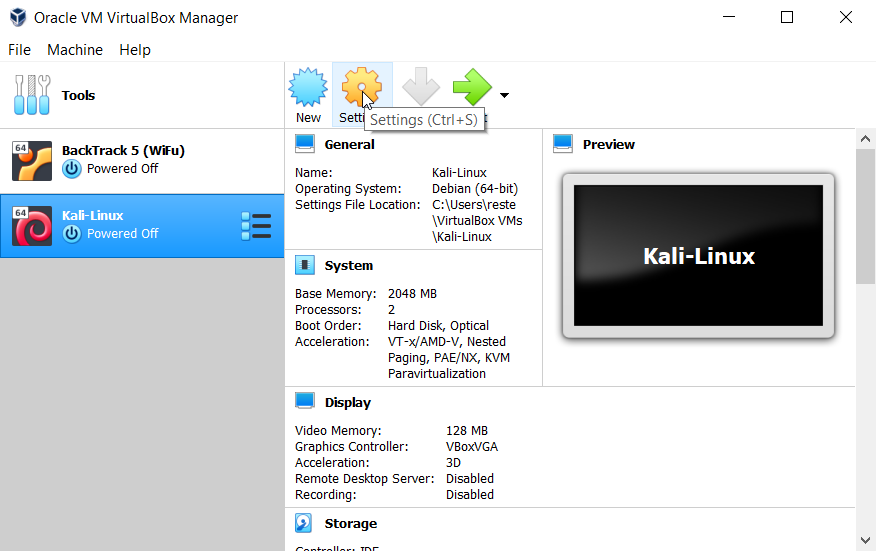Click the 3D acceleration value under Display
876x551 pixels.
click(x=453, y=463)
